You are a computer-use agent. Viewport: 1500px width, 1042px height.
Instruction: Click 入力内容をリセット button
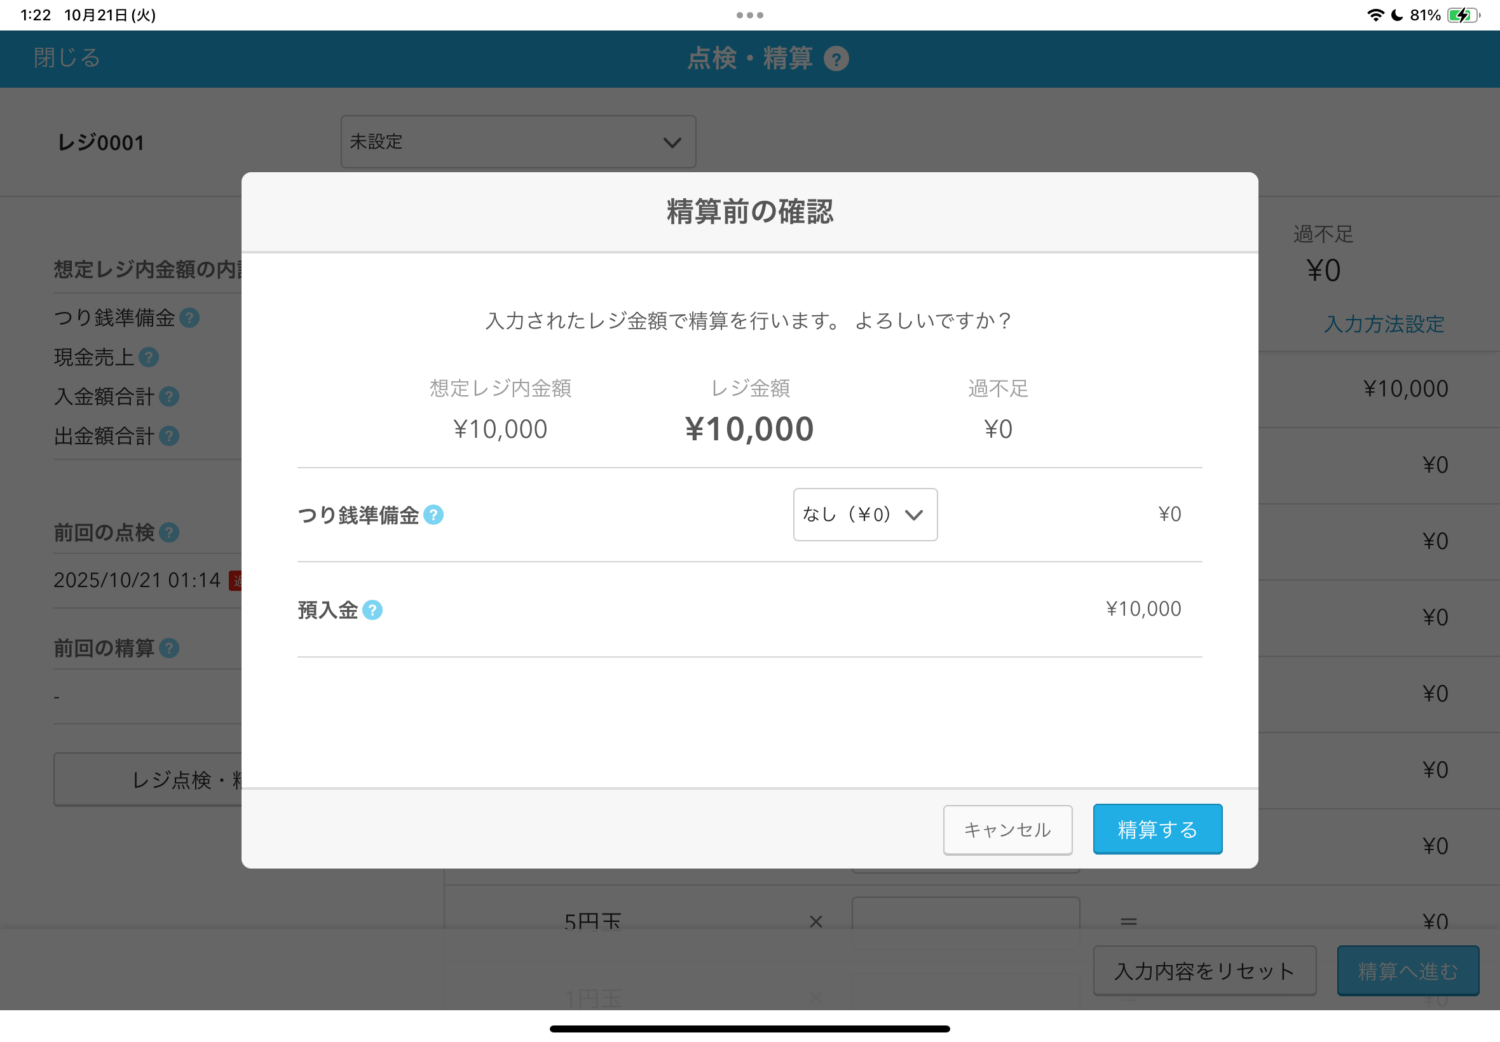point(1204,971)
